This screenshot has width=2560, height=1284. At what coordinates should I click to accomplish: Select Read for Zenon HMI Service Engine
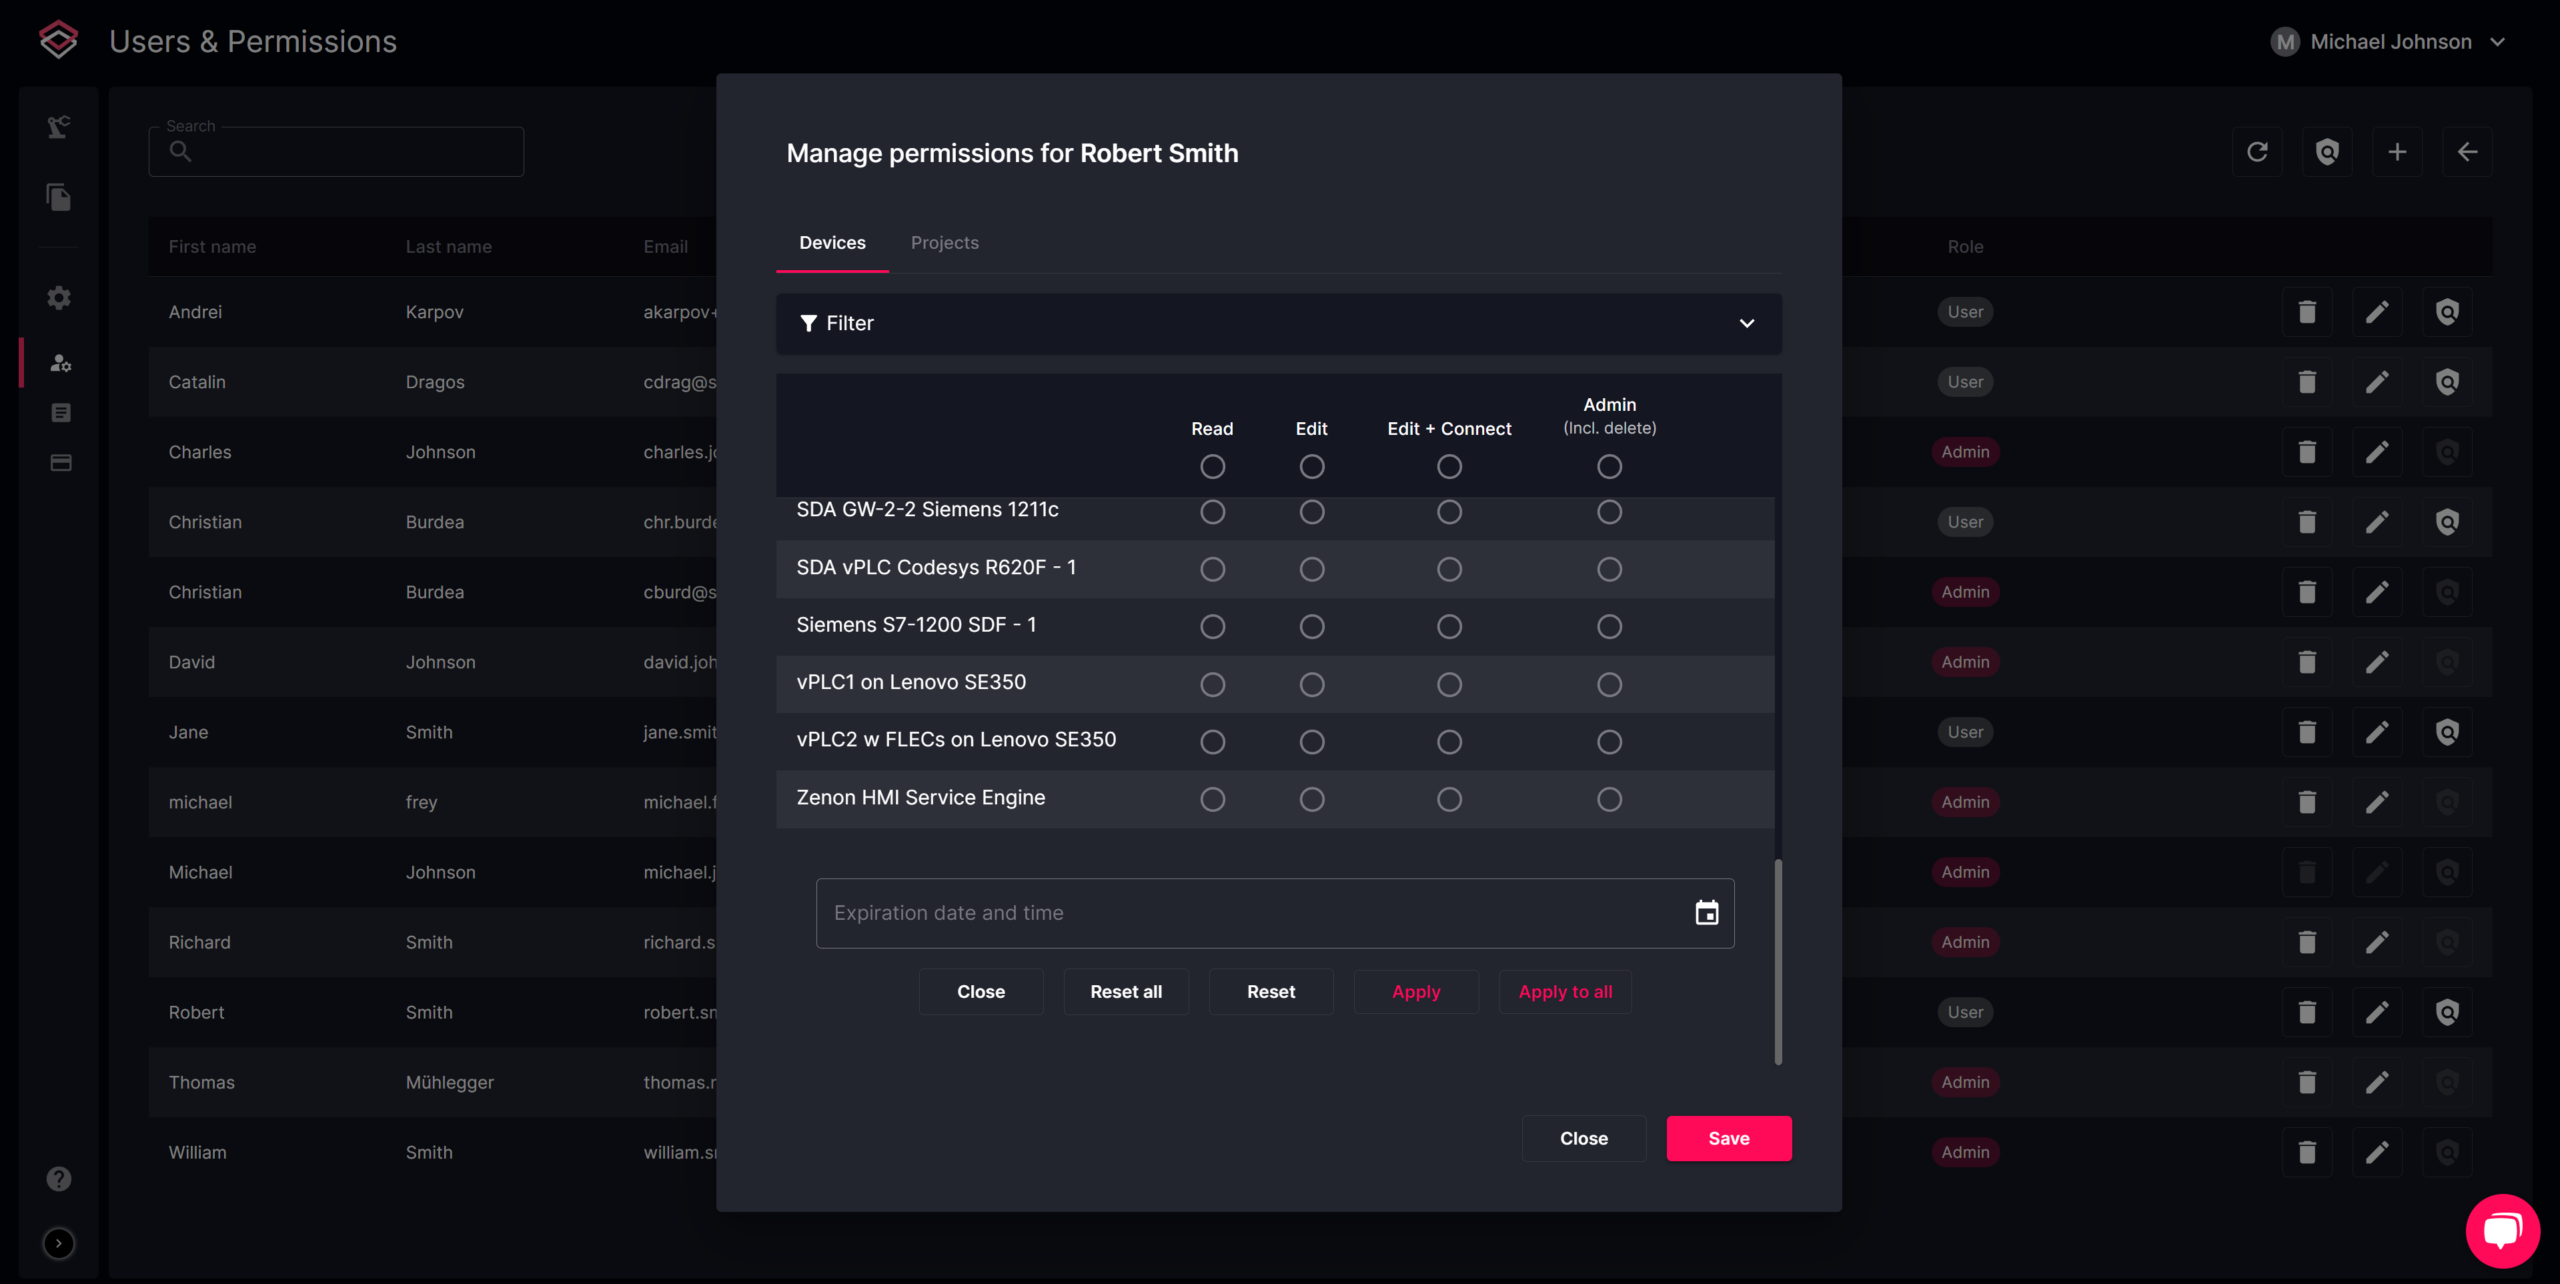[x=1212, y=799]
